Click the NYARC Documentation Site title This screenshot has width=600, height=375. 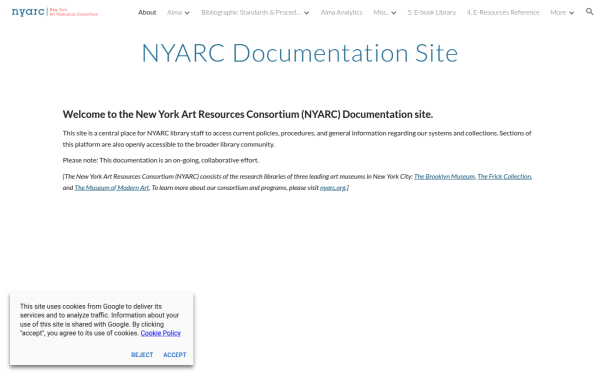(300, 53)
